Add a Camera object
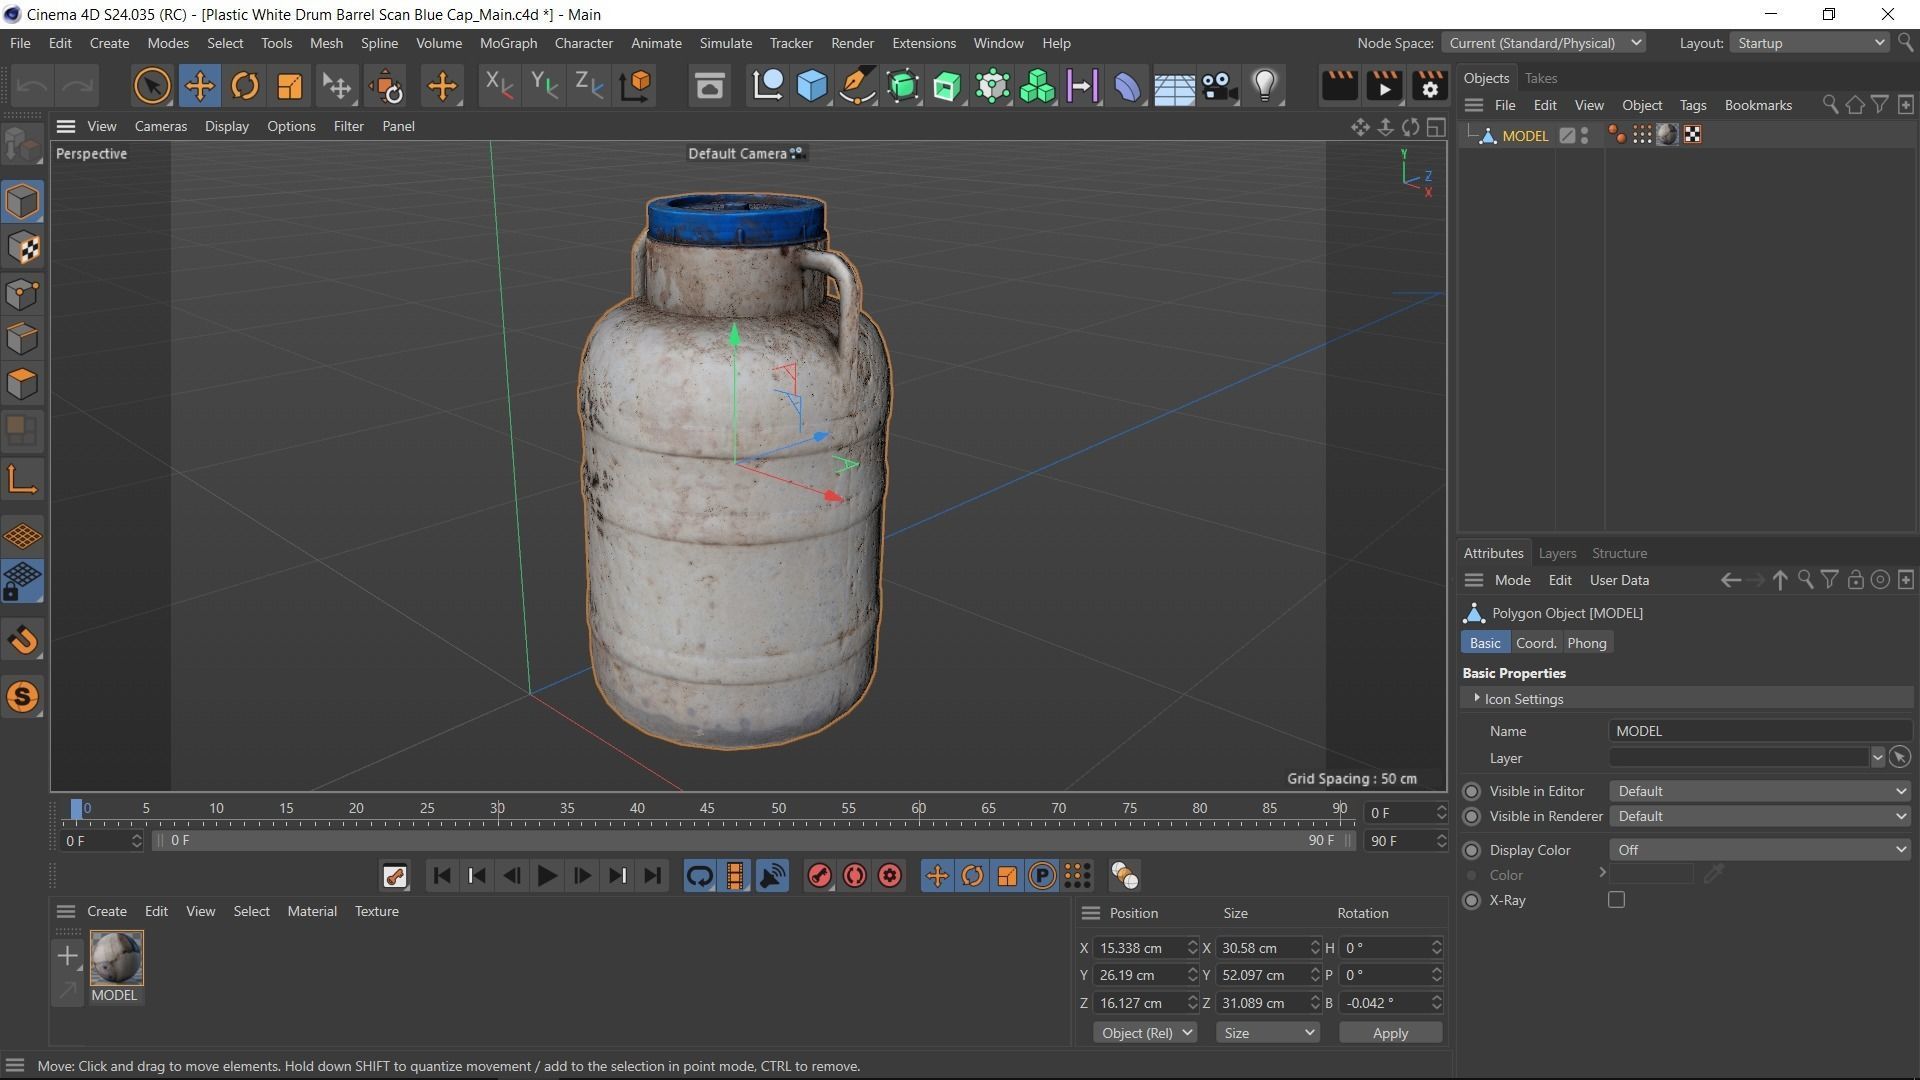The height and width of the screenshot is (1080, 1920). [1219, 86]
